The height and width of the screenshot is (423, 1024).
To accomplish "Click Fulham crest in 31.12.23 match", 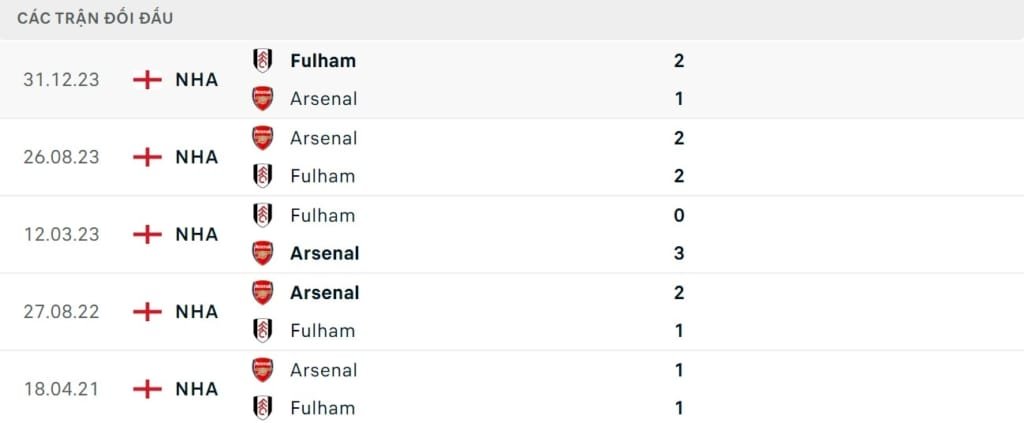I will pos(262,60).
